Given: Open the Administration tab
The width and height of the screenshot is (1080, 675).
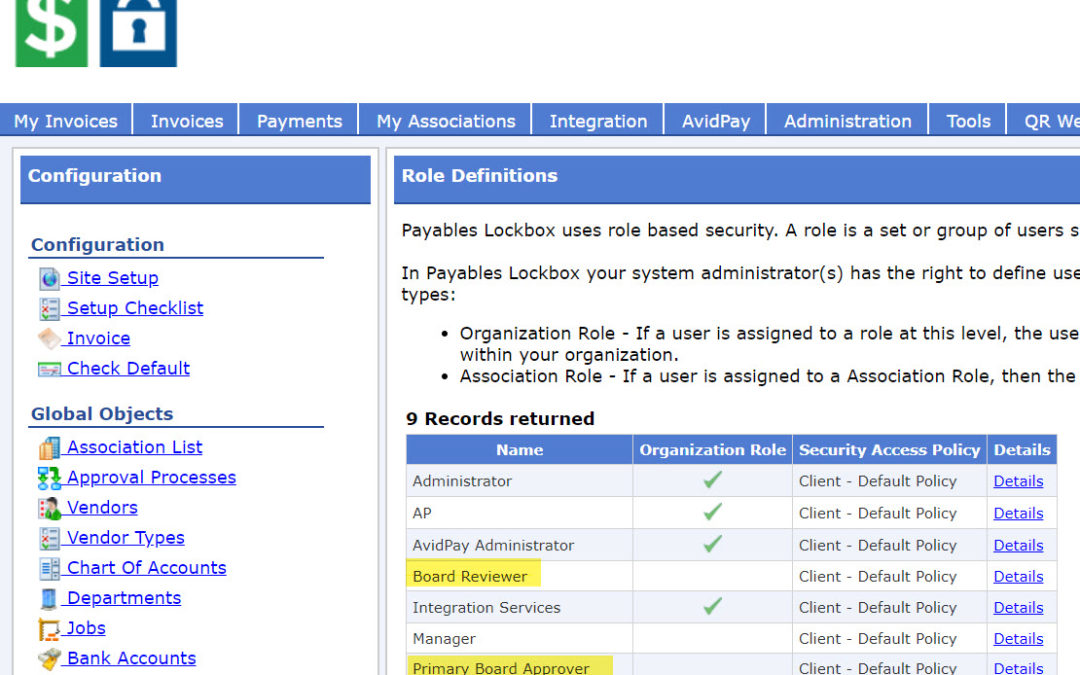Looking at the screenshot, I should (x=847, y=121).
